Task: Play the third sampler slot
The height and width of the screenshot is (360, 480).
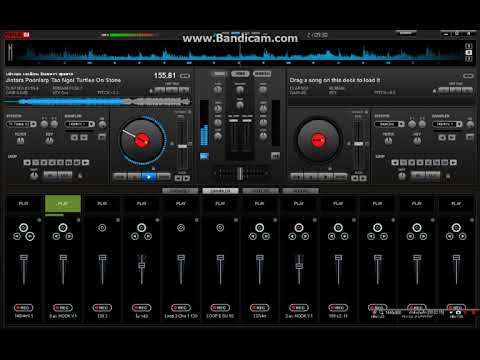Action: click(x=102, y=203)
